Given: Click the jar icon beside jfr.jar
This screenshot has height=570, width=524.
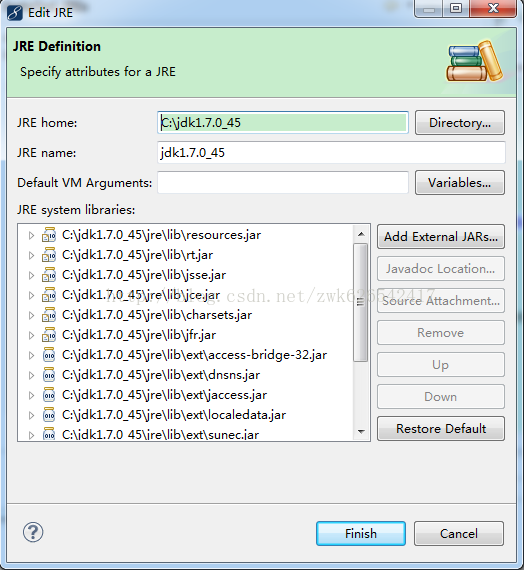Looking at the screenshot, I should (x=49, y=335).
